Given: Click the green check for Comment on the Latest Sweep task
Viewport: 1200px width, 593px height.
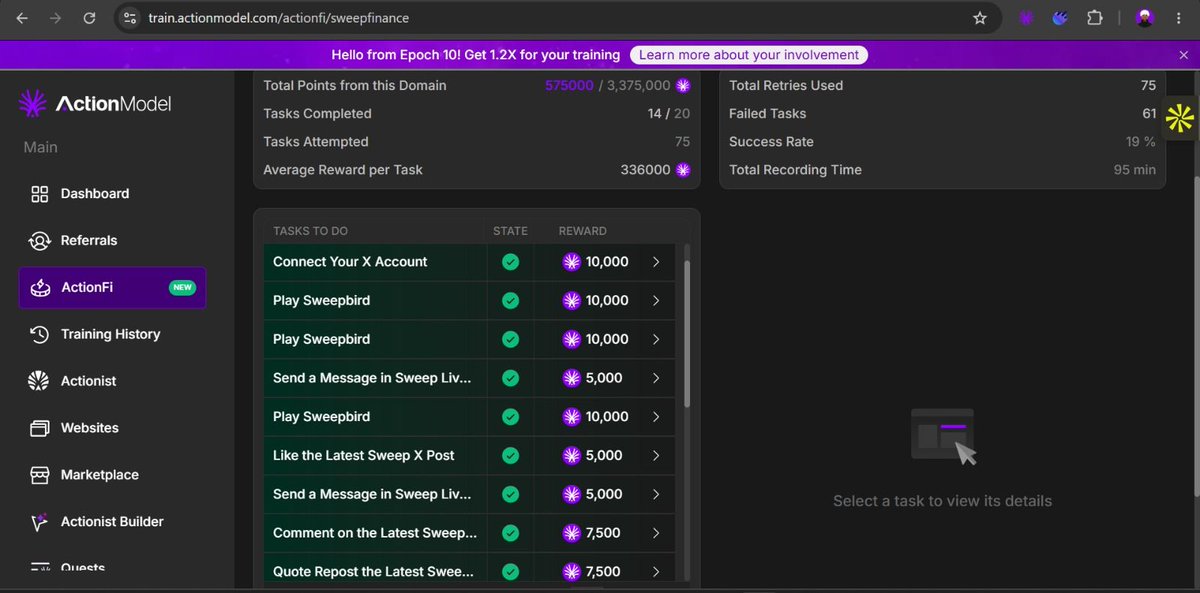Looking at the screenshot, I should pyautogui.click(x=510, y=533).
